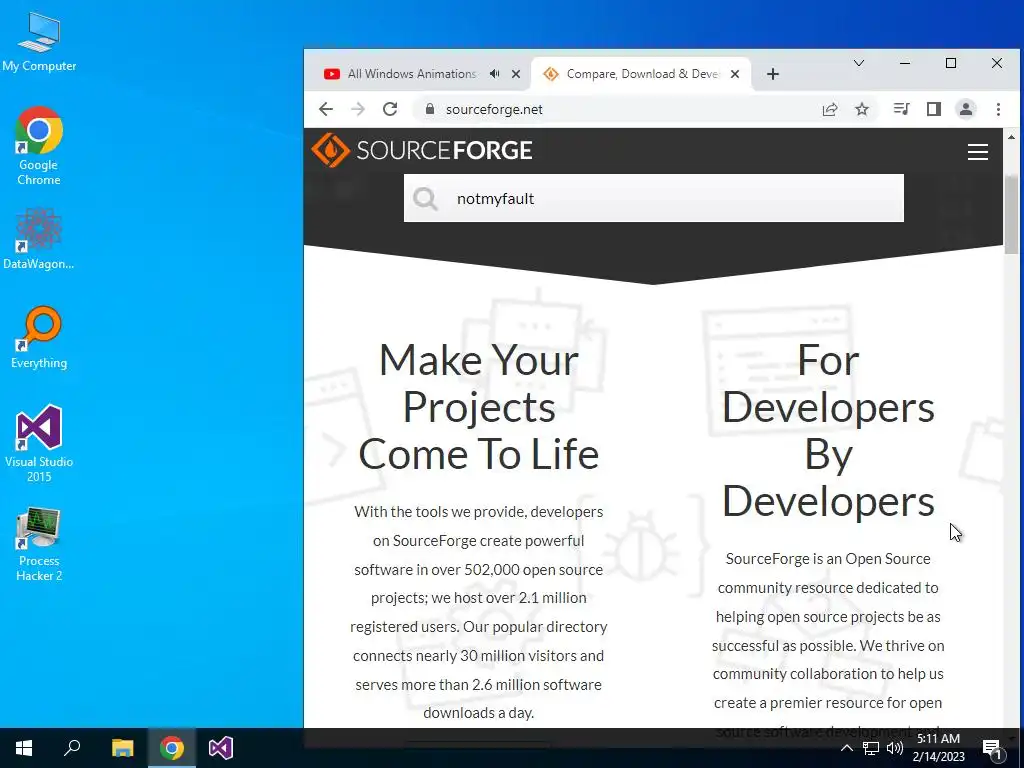Click the sourceforge.net address bar
This screenshot has width=1024, height=768.
tap(620, 109)
